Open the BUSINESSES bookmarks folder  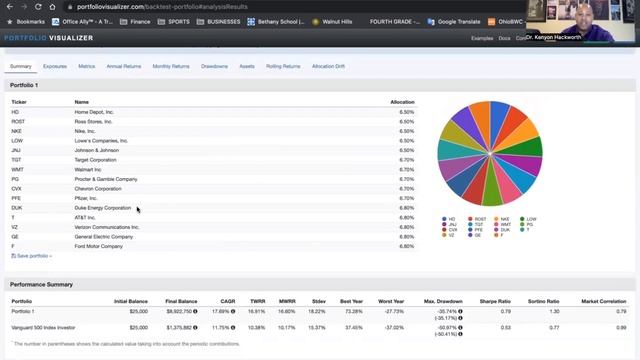point(218,22)
